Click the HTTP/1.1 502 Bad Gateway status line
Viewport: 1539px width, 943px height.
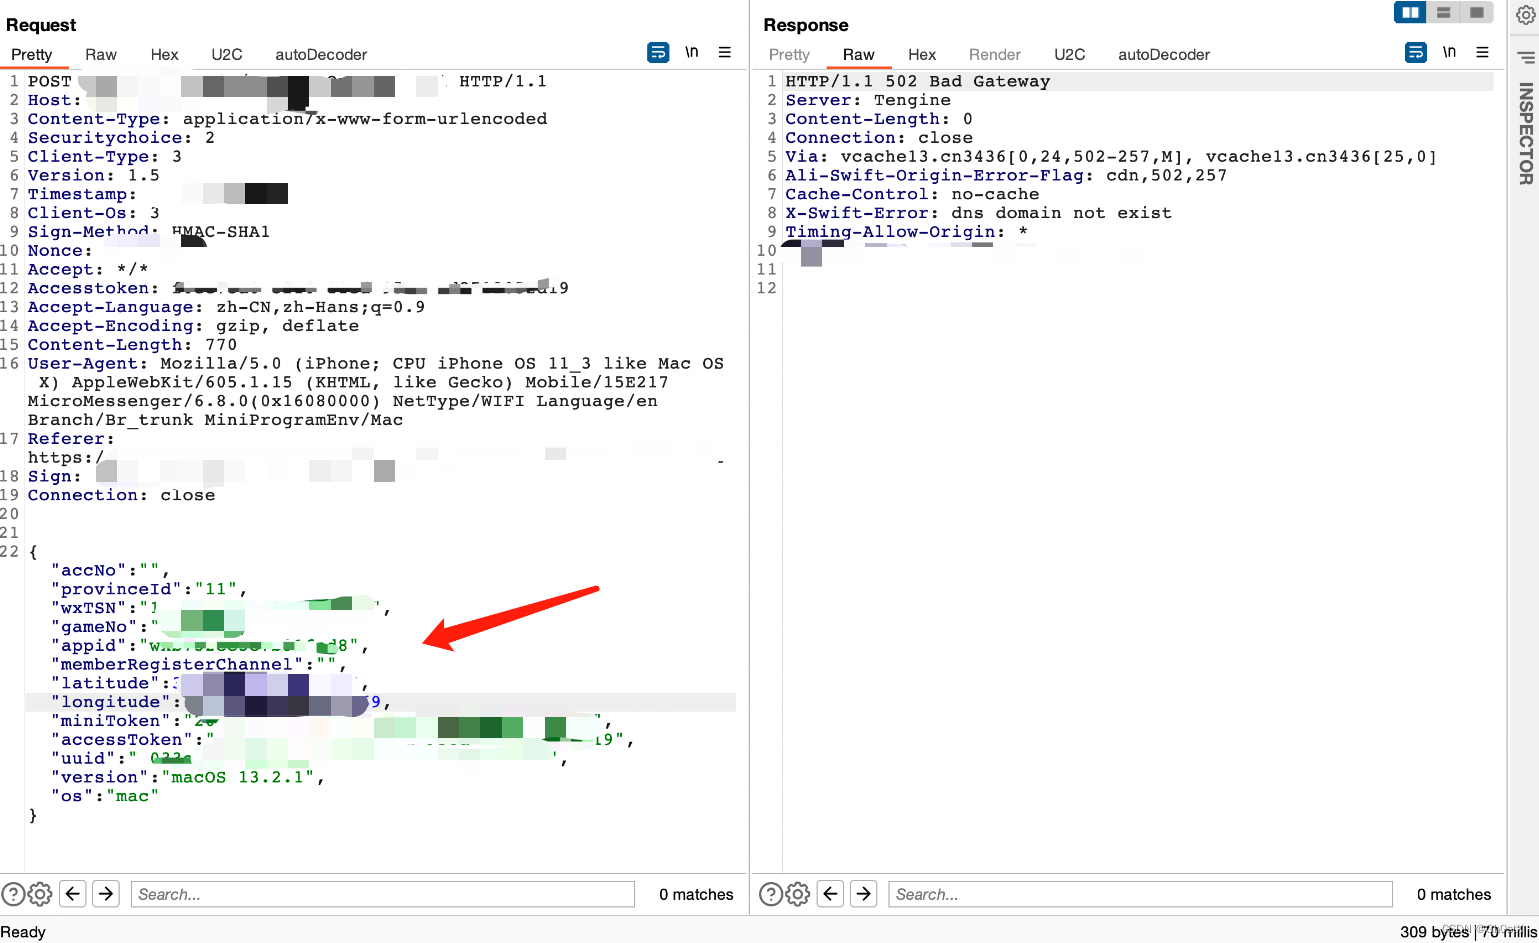pyautogui.click(x=918, y=81)
